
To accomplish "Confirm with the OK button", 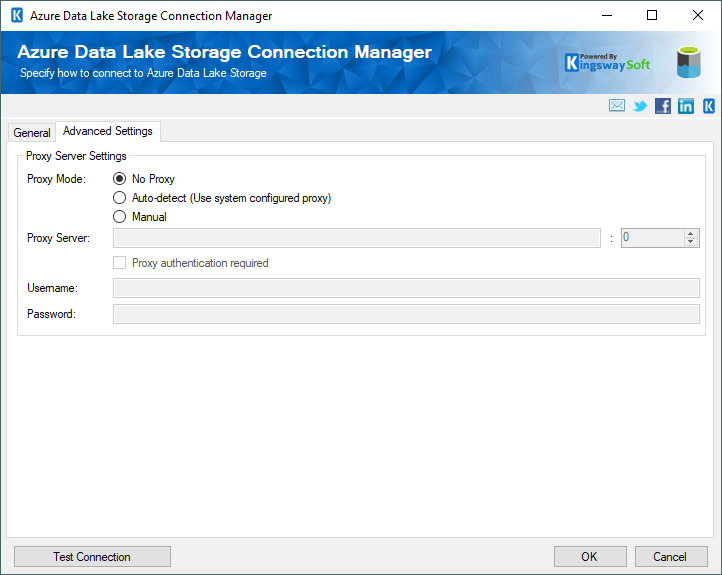I will [590, 557].
